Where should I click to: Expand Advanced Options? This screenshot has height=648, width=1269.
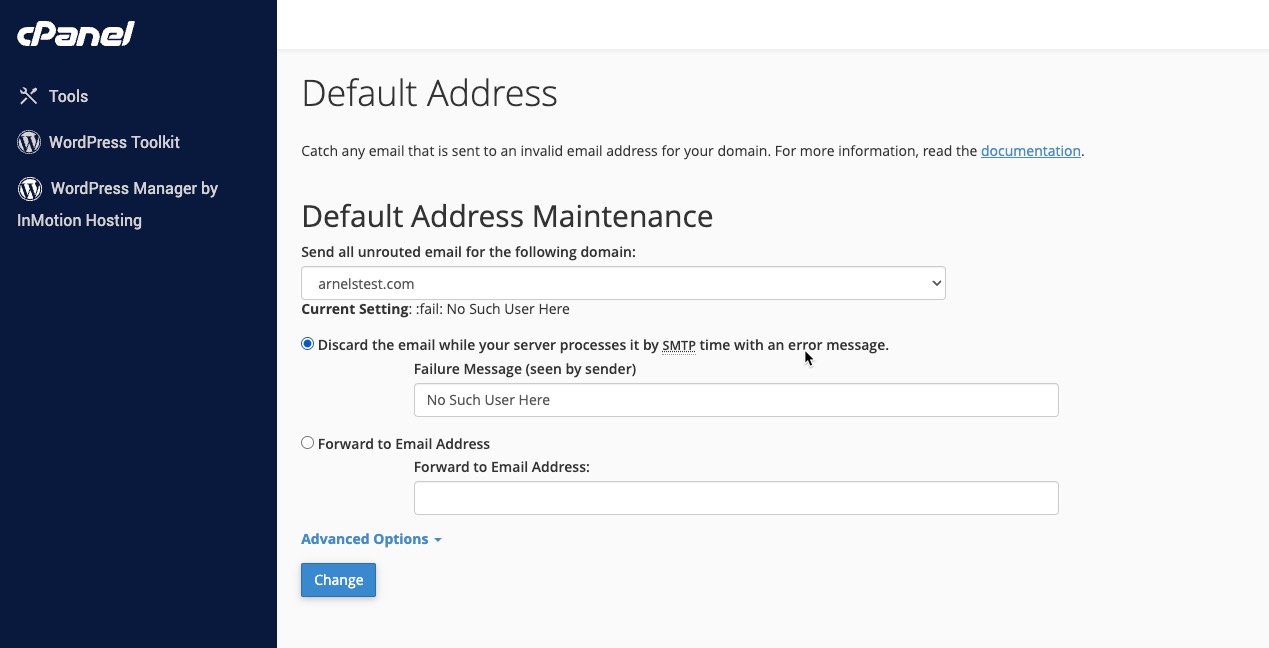coord(365,539)
